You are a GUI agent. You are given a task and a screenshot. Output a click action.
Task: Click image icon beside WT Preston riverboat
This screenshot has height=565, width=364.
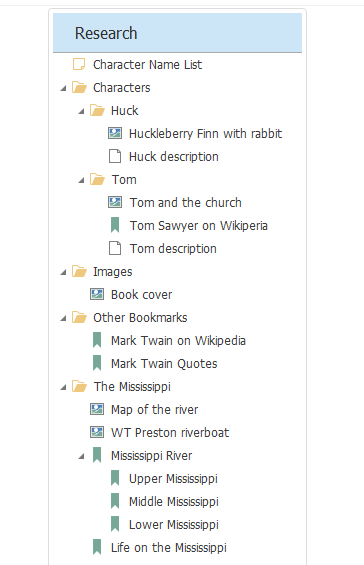pos(97,432)
